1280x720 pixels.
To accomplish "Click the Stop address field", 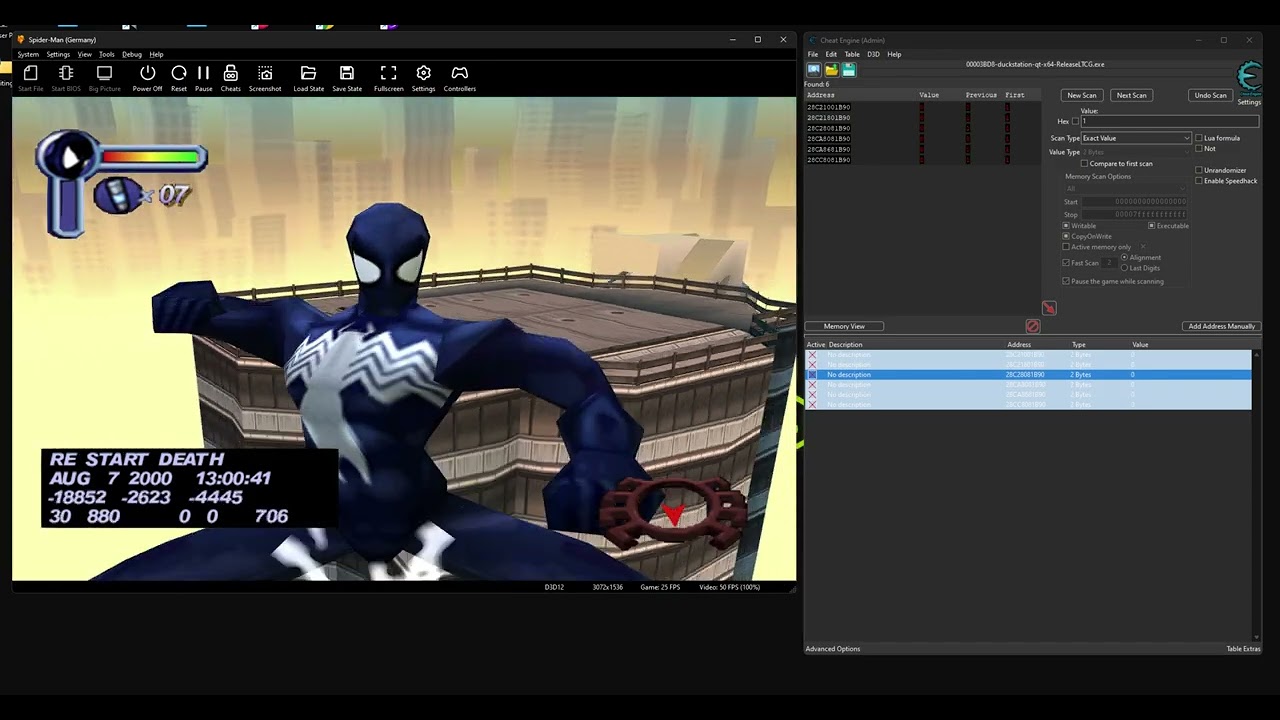I will (x=1136, y=214).
